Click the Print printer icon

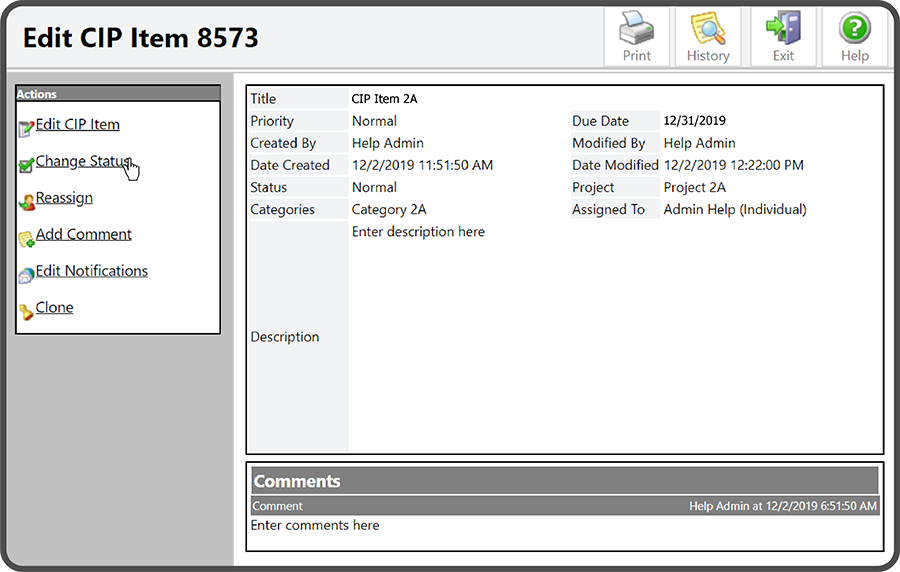[637, 28]
